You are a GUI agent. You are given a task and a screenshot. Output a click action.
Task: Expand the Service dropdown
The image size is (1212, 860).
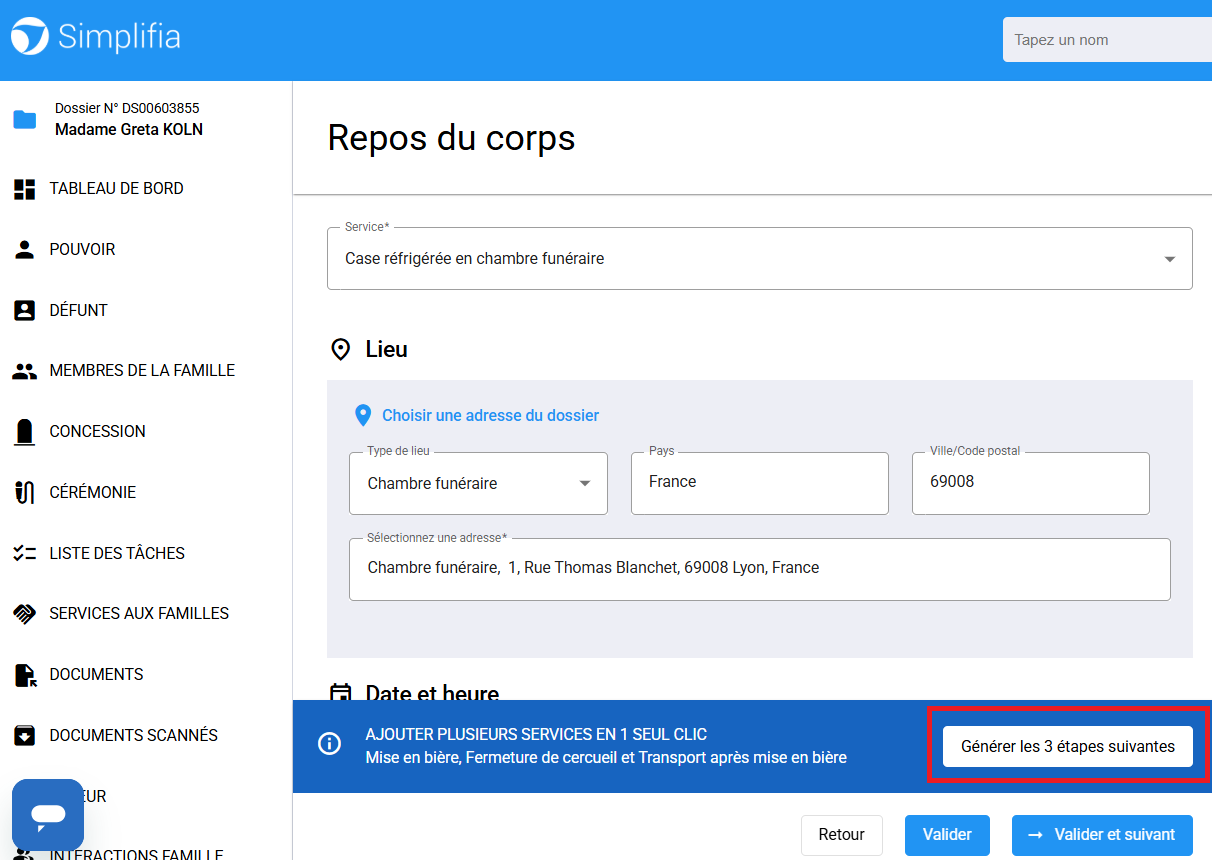pos(1169,259)
